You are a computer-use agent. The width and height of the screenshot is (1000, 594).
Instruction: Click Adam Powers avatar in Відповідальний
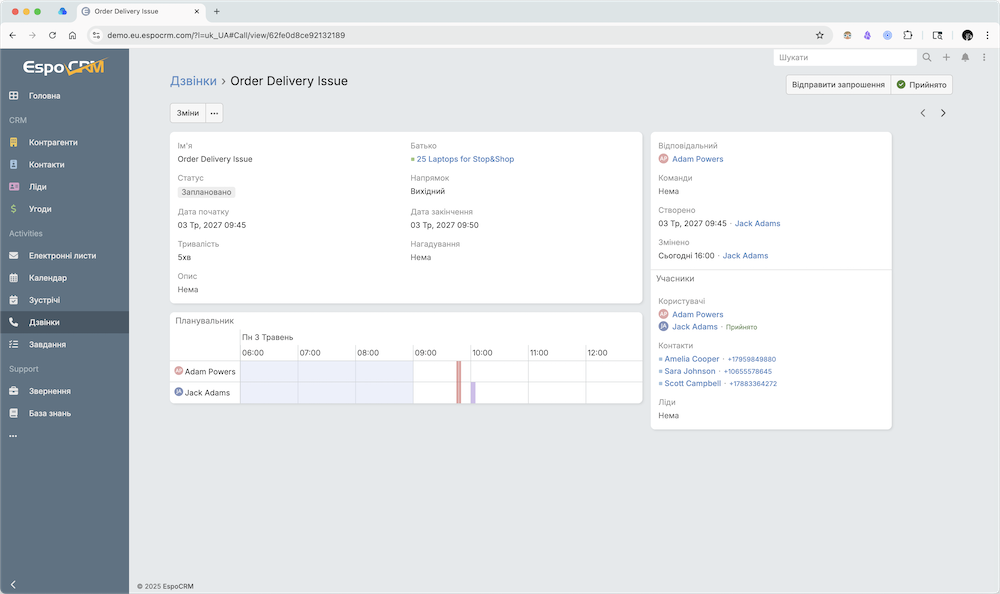point(663,159)
